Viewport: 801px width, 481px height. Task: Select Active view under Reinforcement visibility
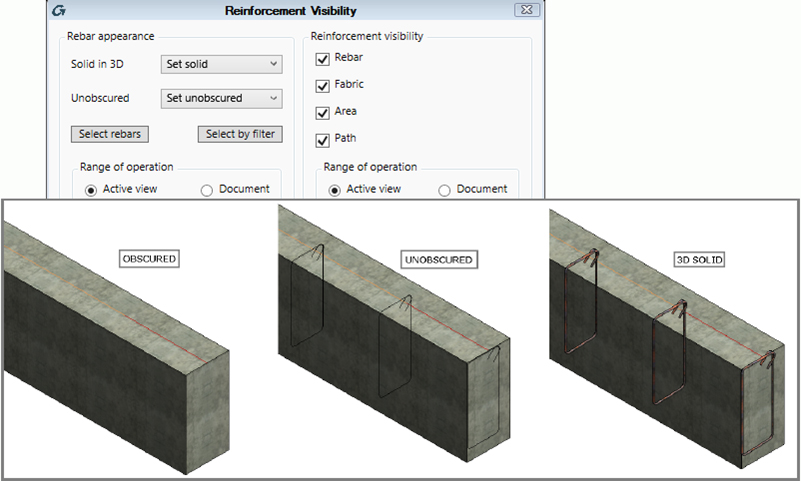pos(336,190)
